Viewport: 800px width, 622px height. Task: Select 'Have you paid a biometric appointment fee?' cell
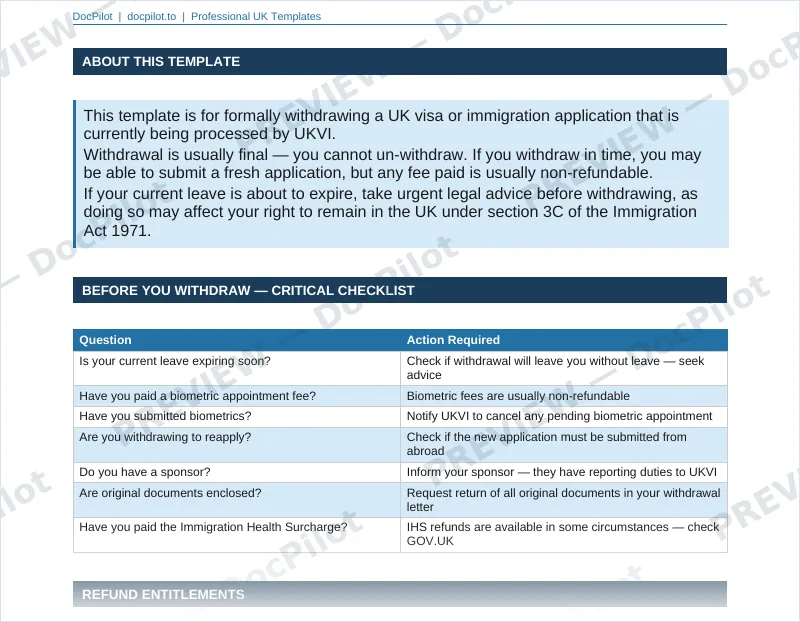pyautogui.click(x=237, y=396)
